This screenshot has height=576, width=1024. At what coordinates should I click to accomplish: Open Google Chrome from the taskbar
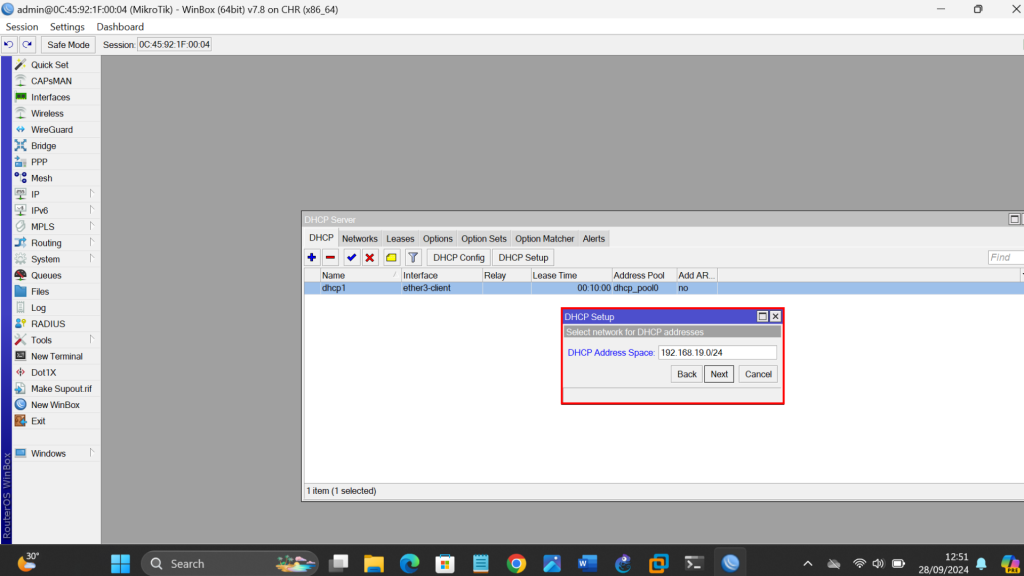(x=516, y=563)
